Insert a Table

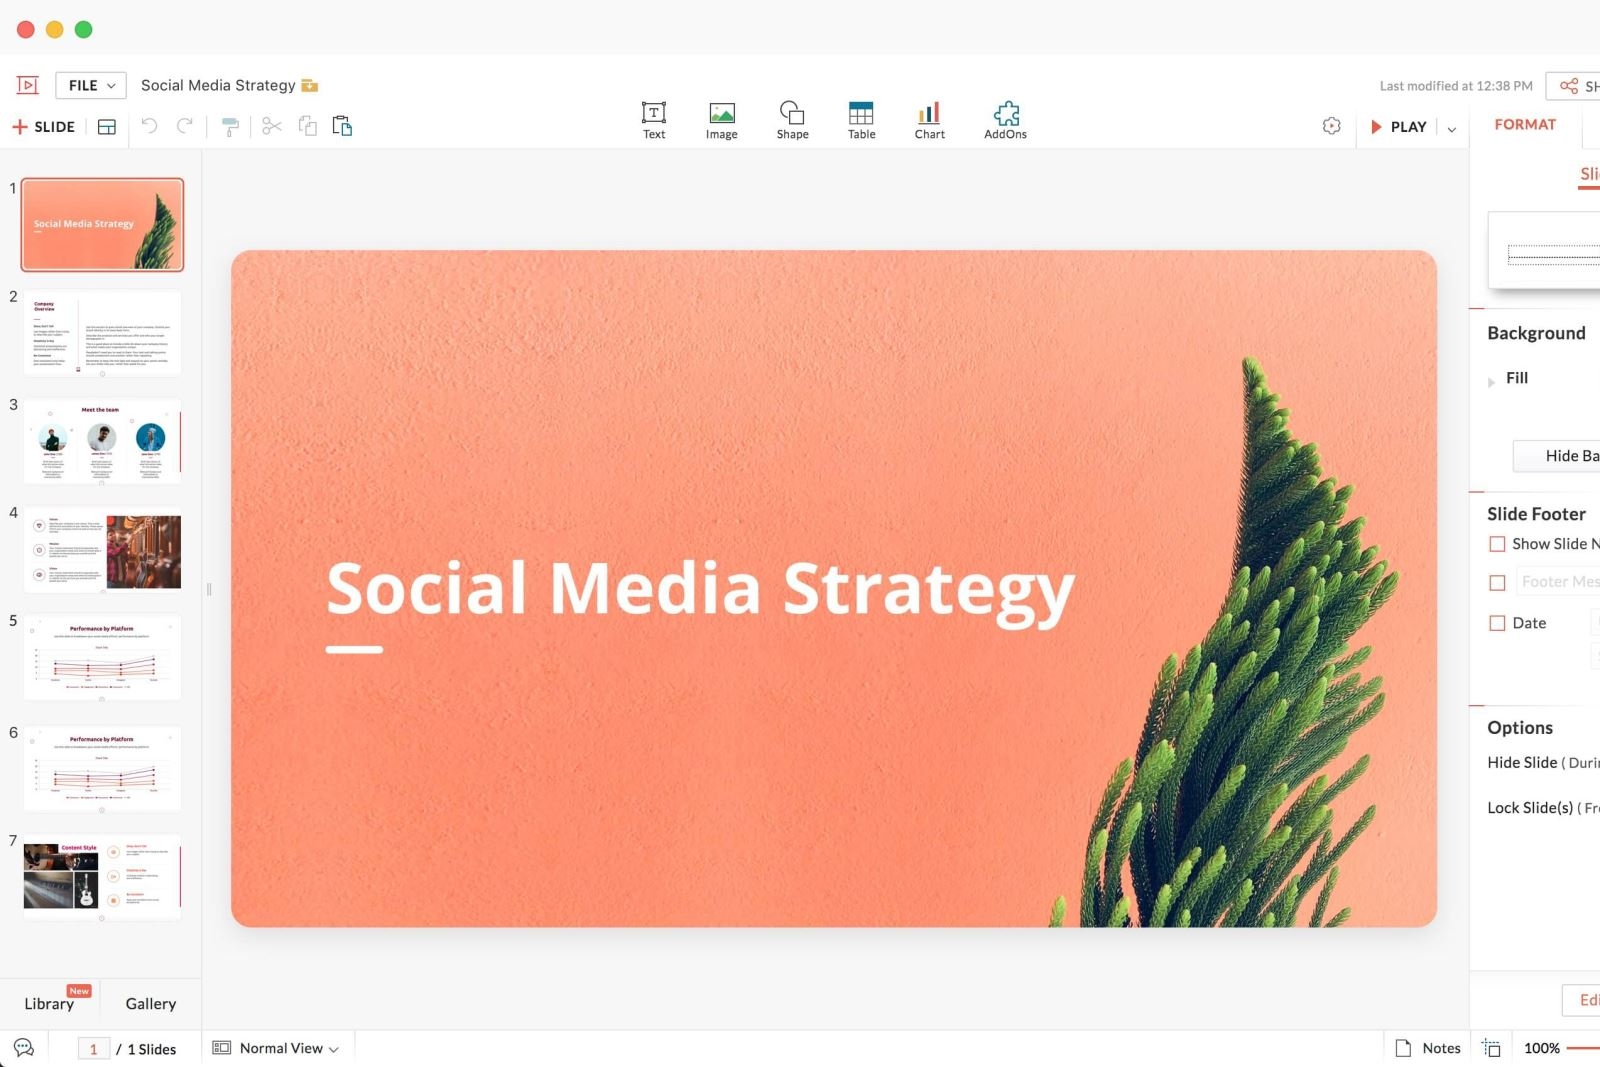click(x=861, y=120)
